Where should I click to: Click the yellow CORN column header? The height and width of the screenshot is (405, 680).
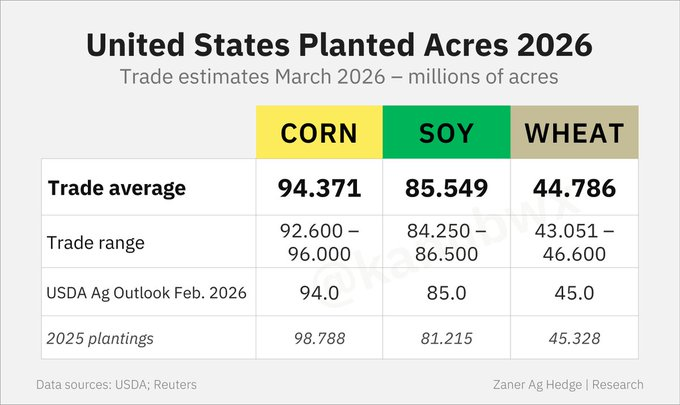pyautogui.click(x=319, y=133)
